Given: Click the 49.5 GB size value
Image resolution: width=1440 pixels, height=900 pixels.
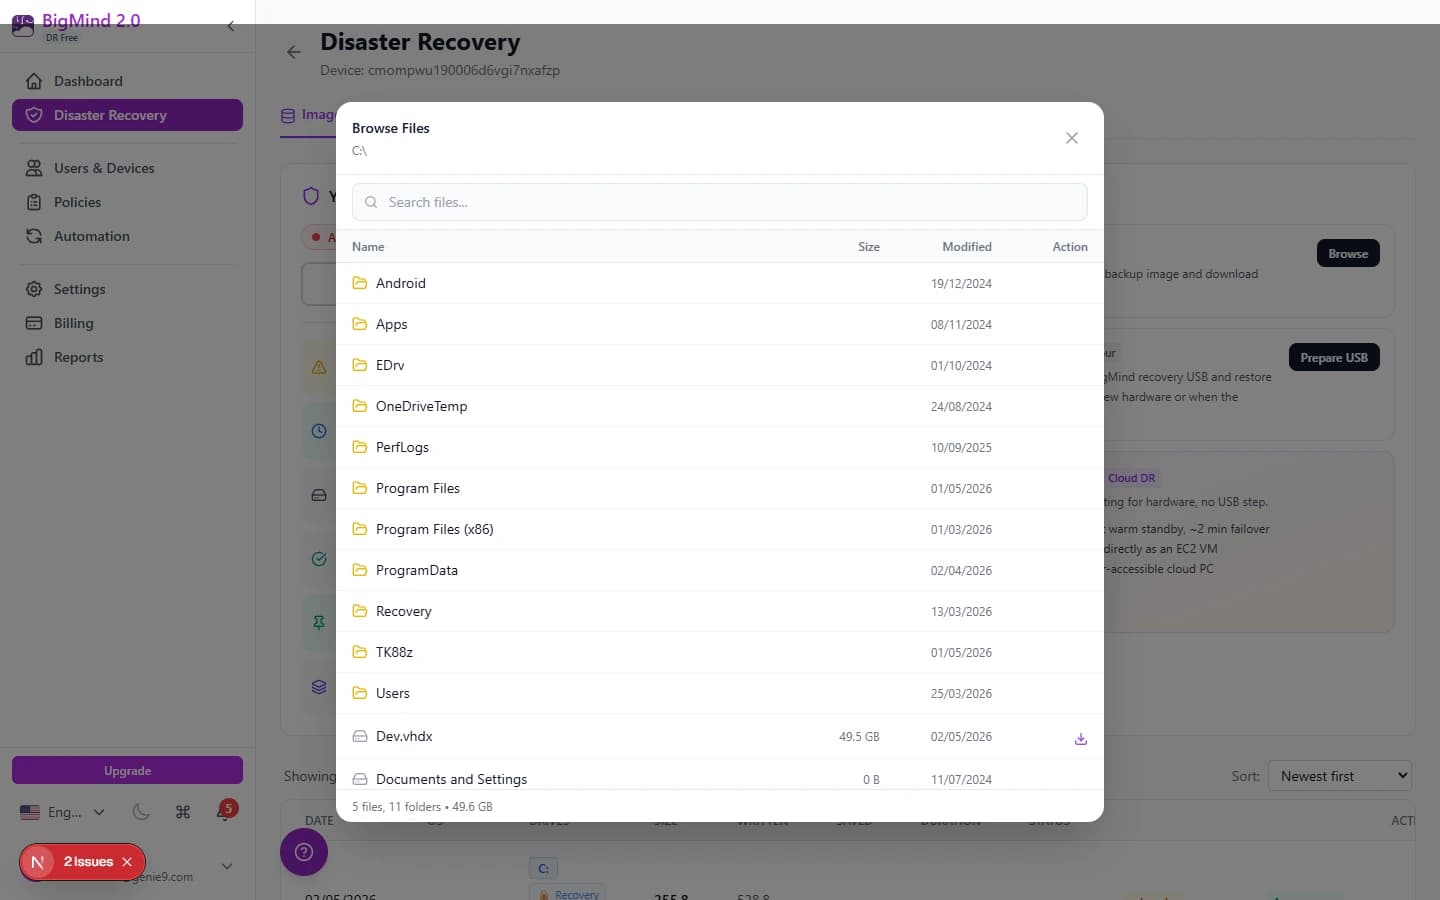Looking at the screenshot, I should pyautogui.click(x=859, y=737).
